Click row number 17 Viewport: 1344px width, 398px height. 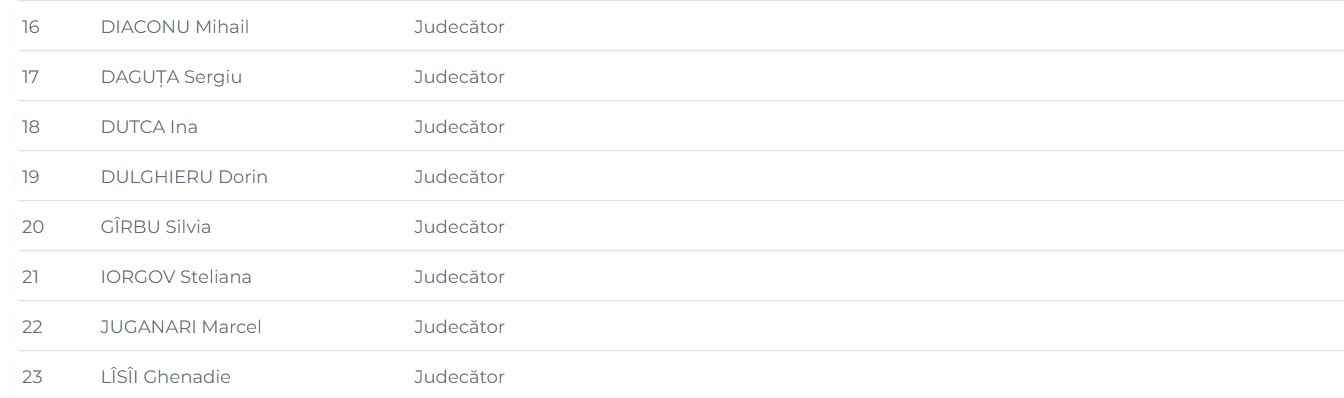click(x=31, y=77)
